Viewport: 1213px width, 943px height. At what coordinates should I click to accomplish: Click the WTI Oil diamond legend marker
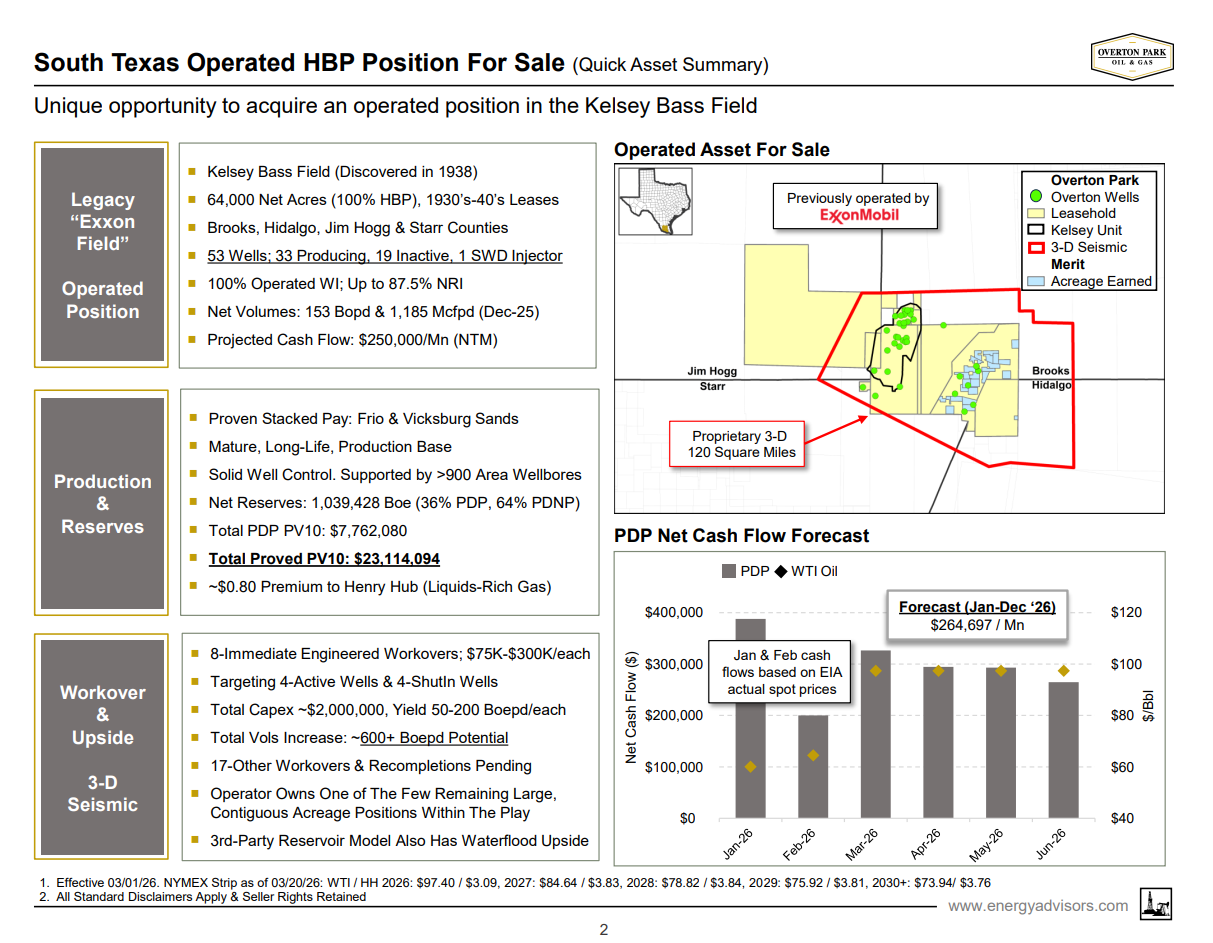pos(781,572)
